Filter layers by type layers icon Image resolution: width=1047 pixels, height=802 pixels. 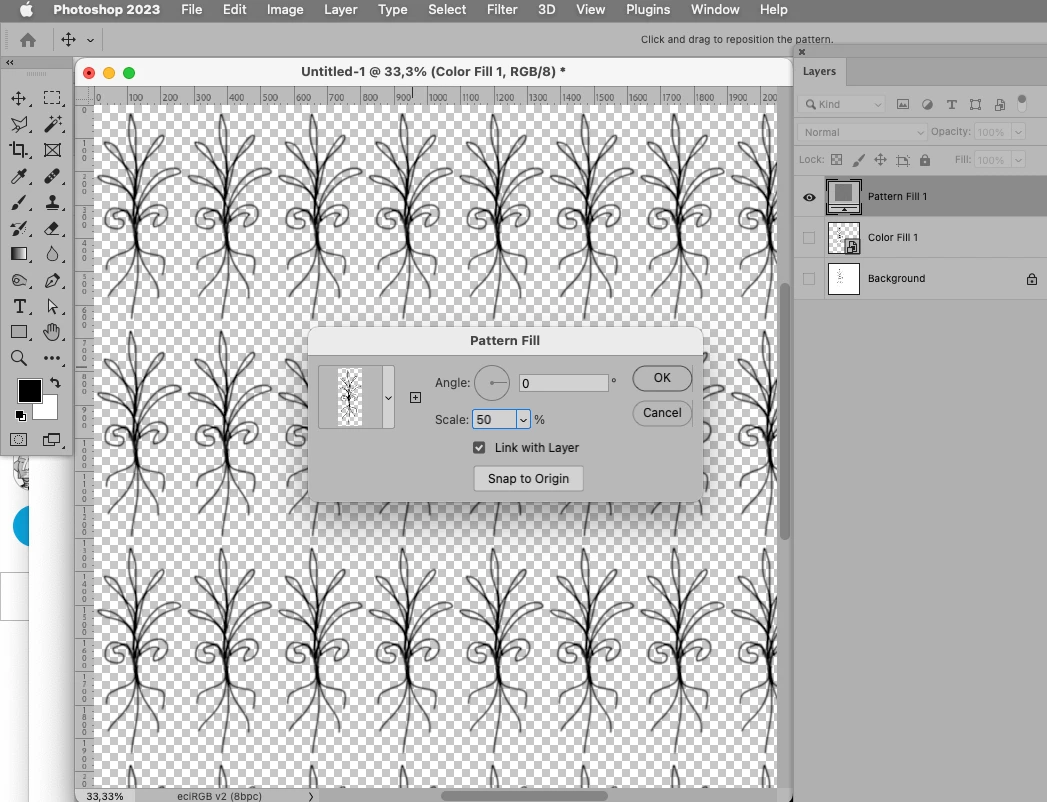(x=952, y=104)
